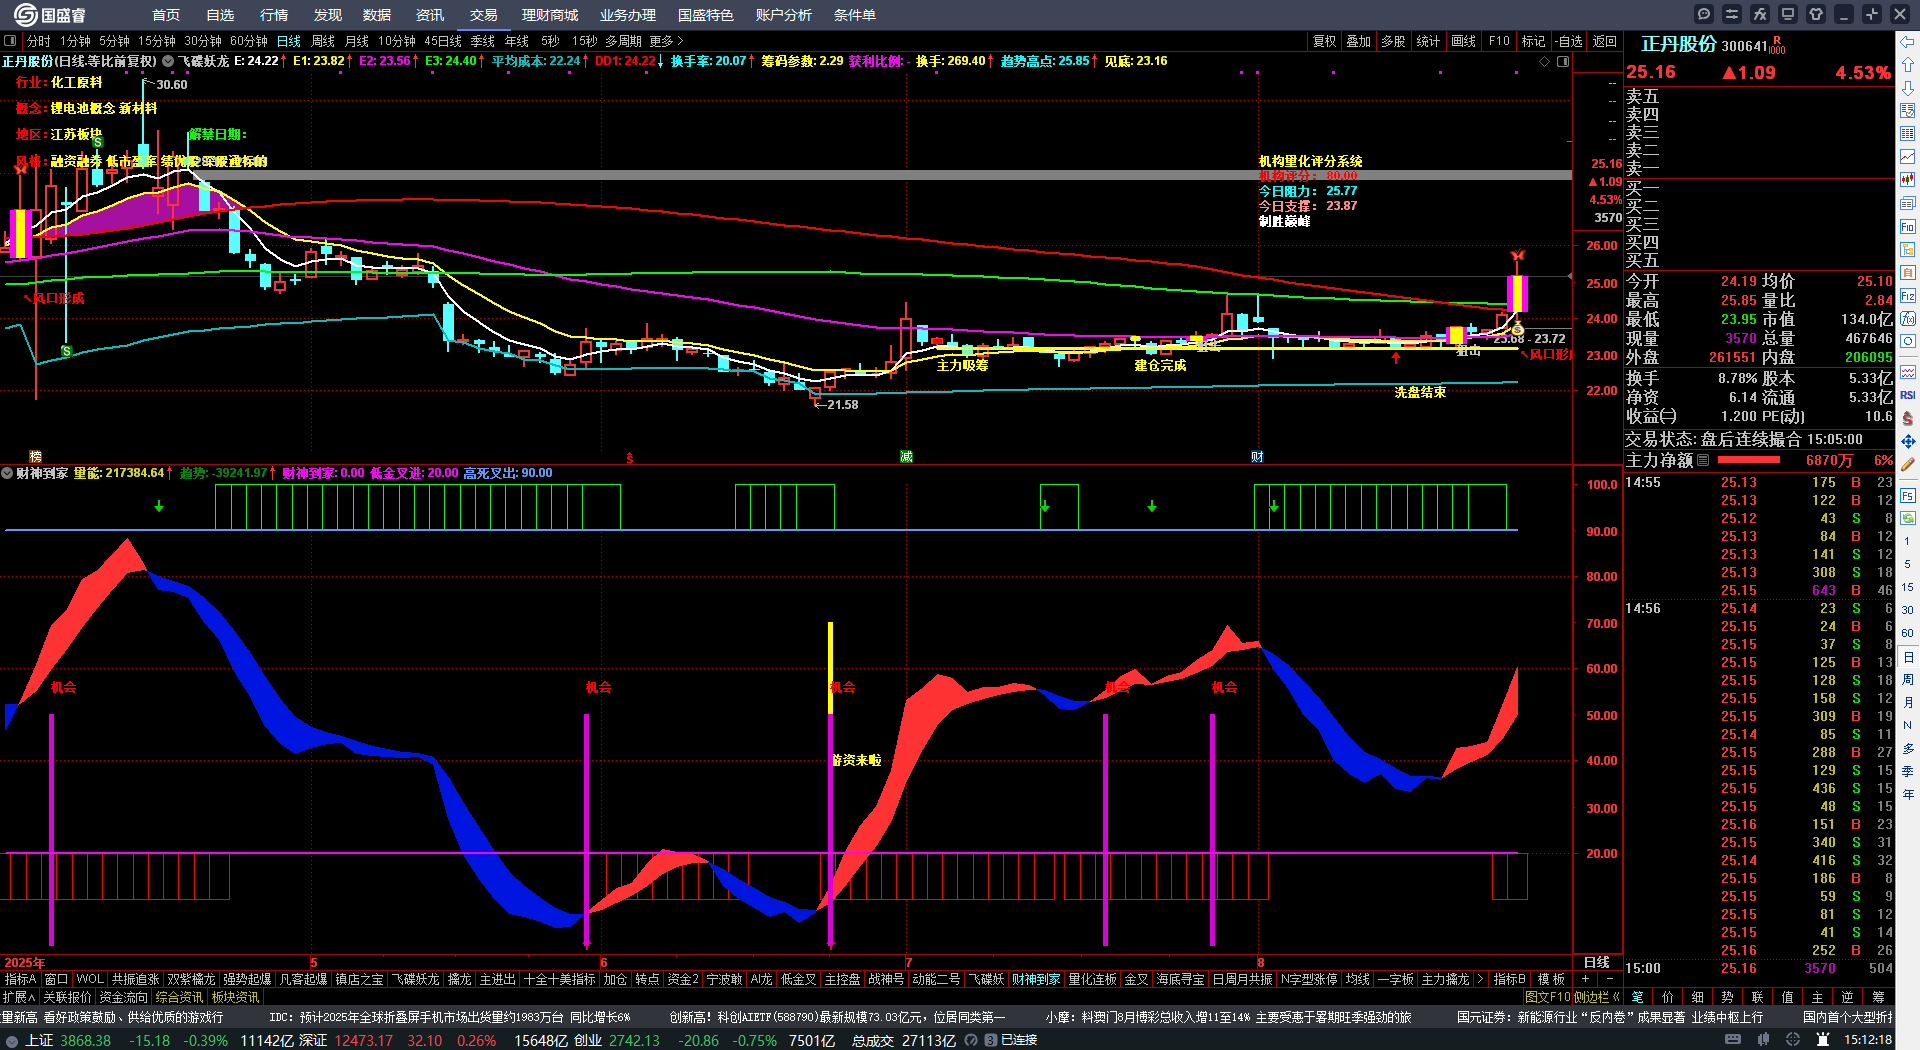Open the quote list icon in right toolbar
Viewport: 1920px width, 1050px height.
click(1908, 111)
